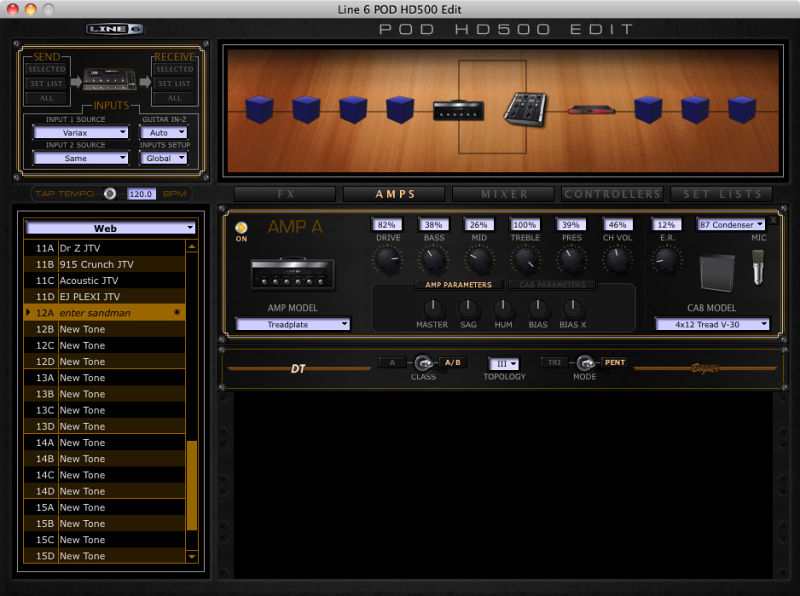Select preset 11C Acoustic JTV

click(x=105, y=281)
